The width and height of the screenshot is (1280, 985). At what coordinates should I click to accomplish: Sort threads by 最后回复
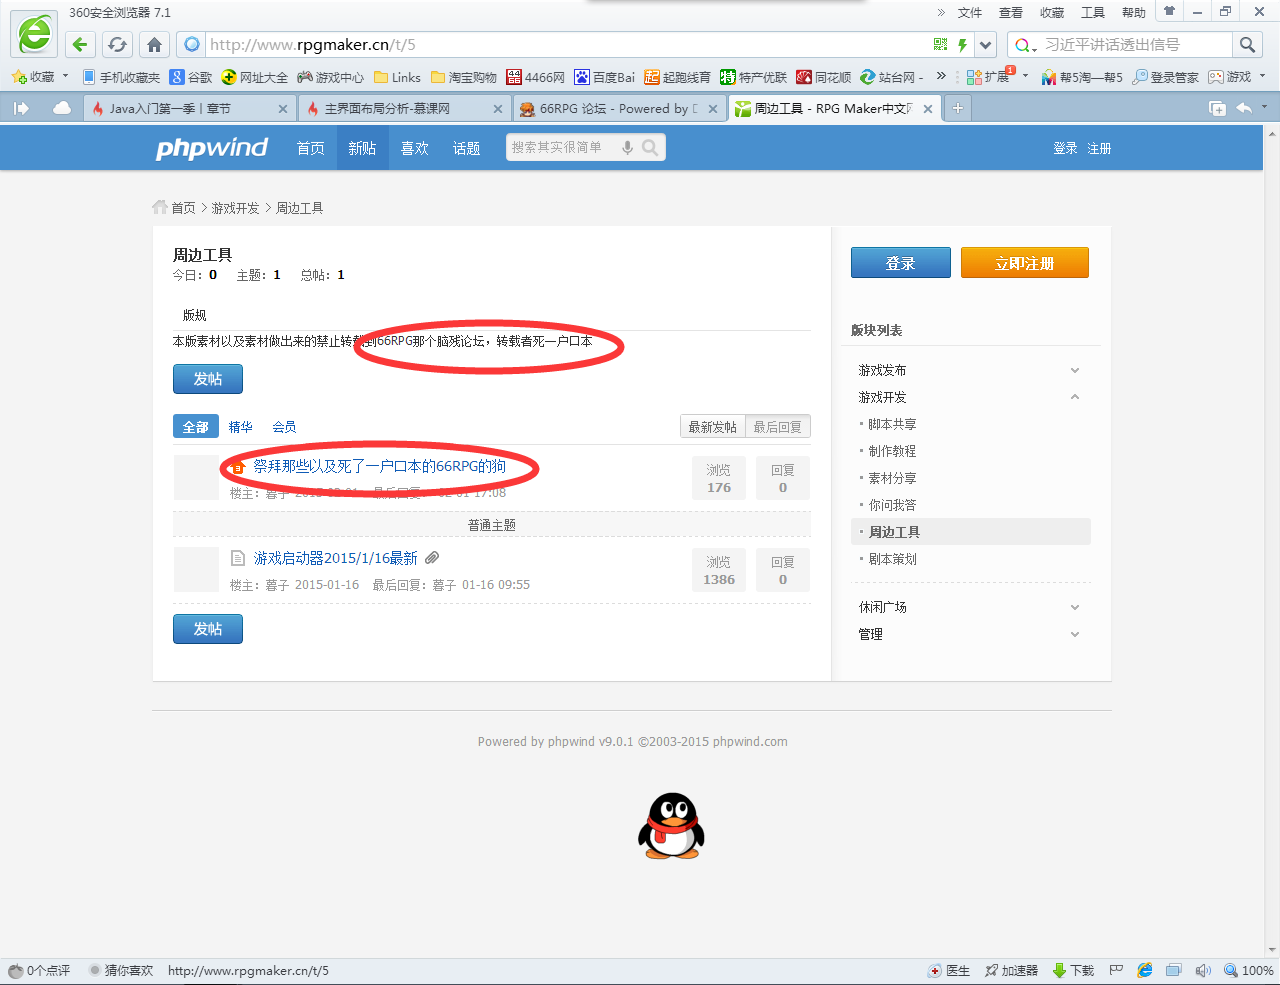point(777,427)
